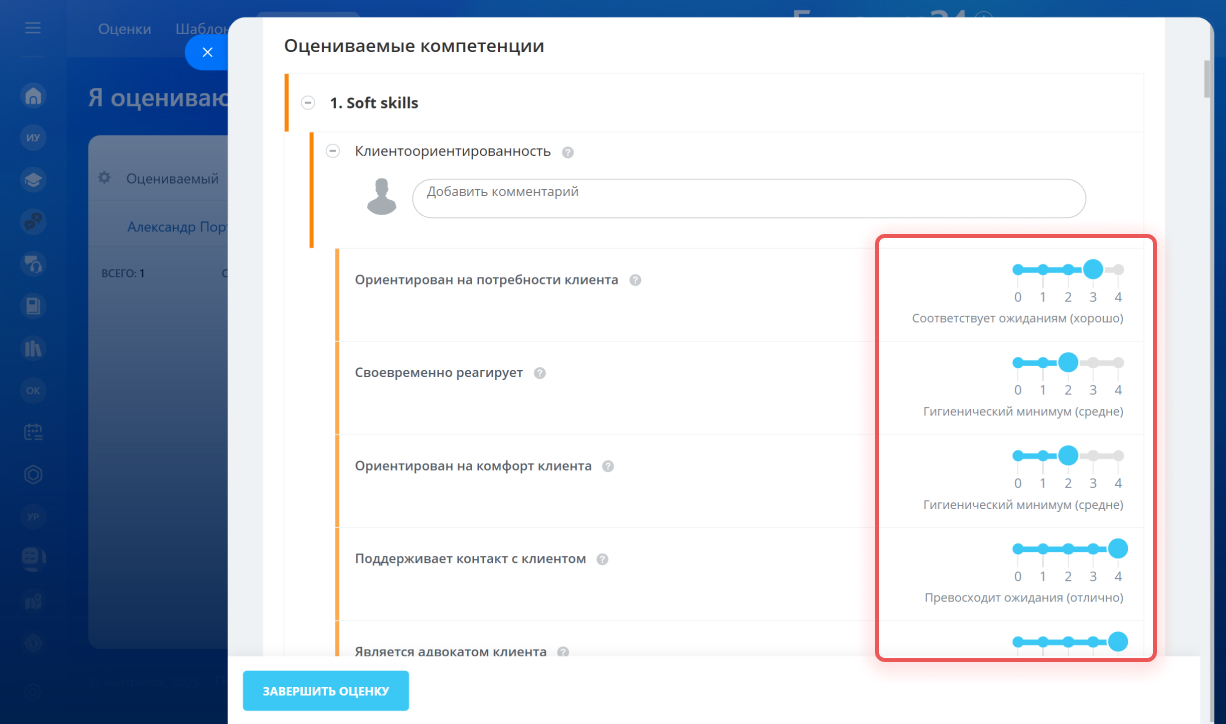Show help for Своевременно реагирует
The width and height of the screenshot is (1226, 724).
point(540,374)
